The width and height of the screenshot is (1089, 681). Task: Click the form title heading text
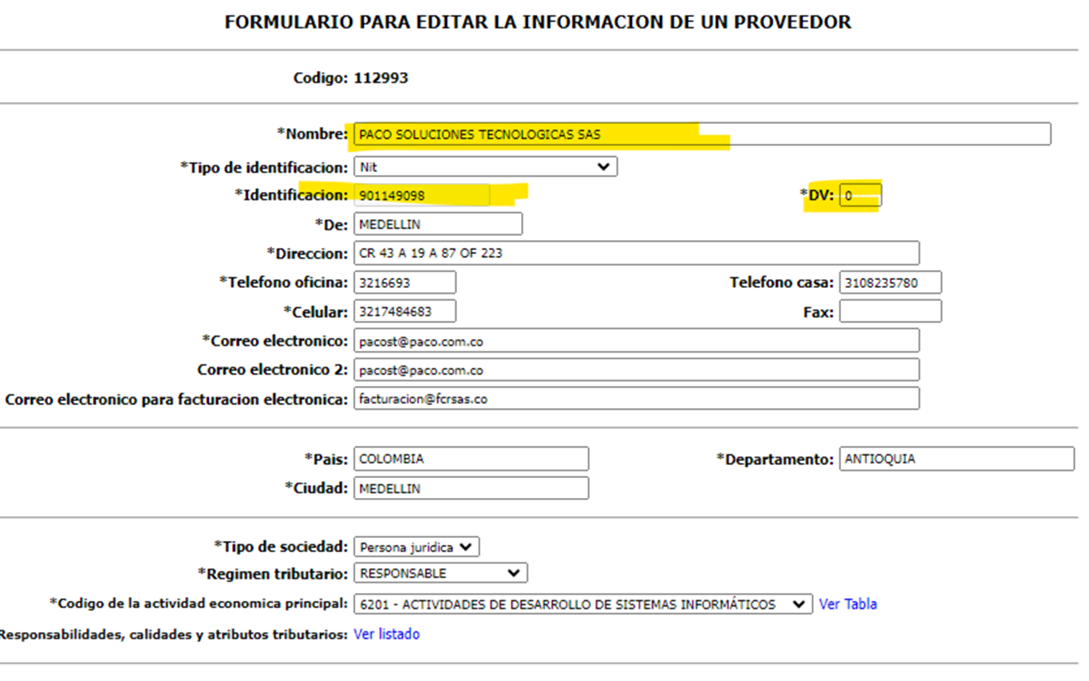point(538,22)
